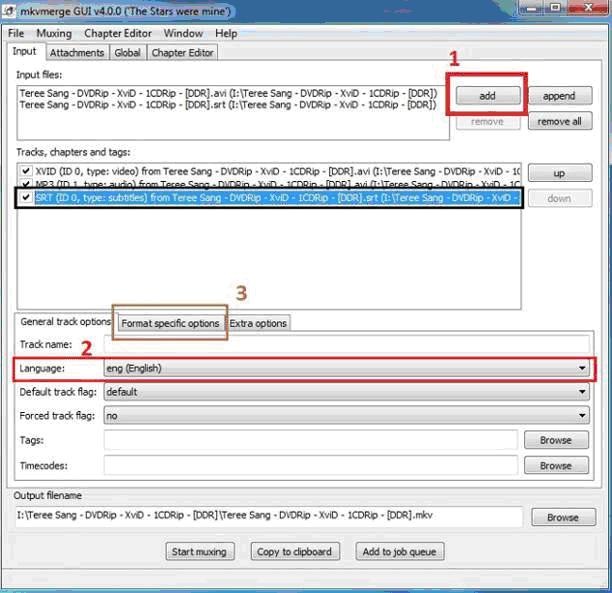Click the Tags input field
The image size is (612, 593).
point(311,440)
